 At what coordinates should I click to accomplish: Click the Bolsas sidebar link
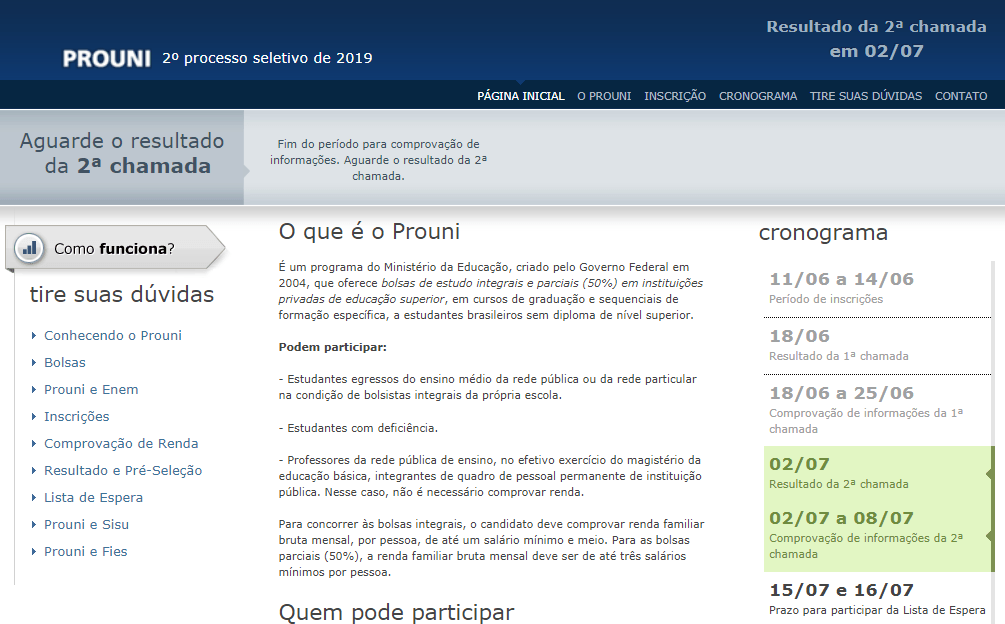tap(64, 363)
